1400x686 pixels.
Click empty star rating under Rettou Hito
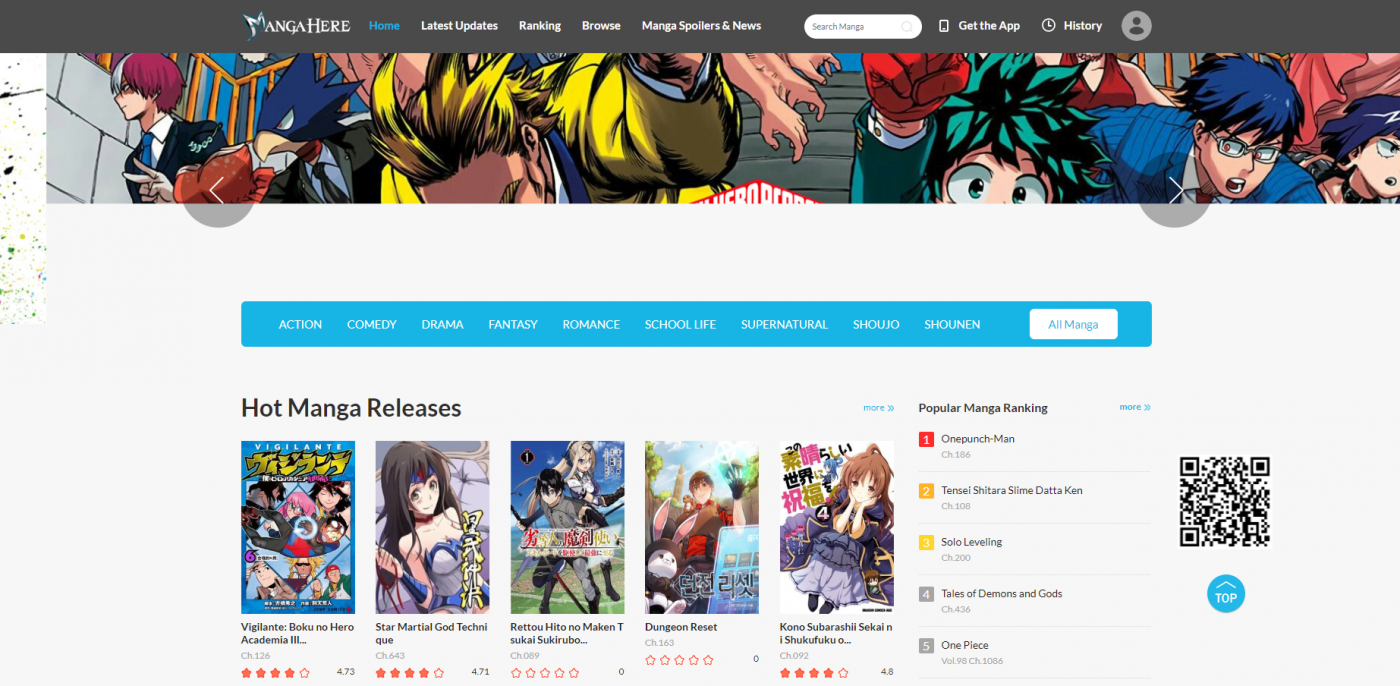click(545, 673)
